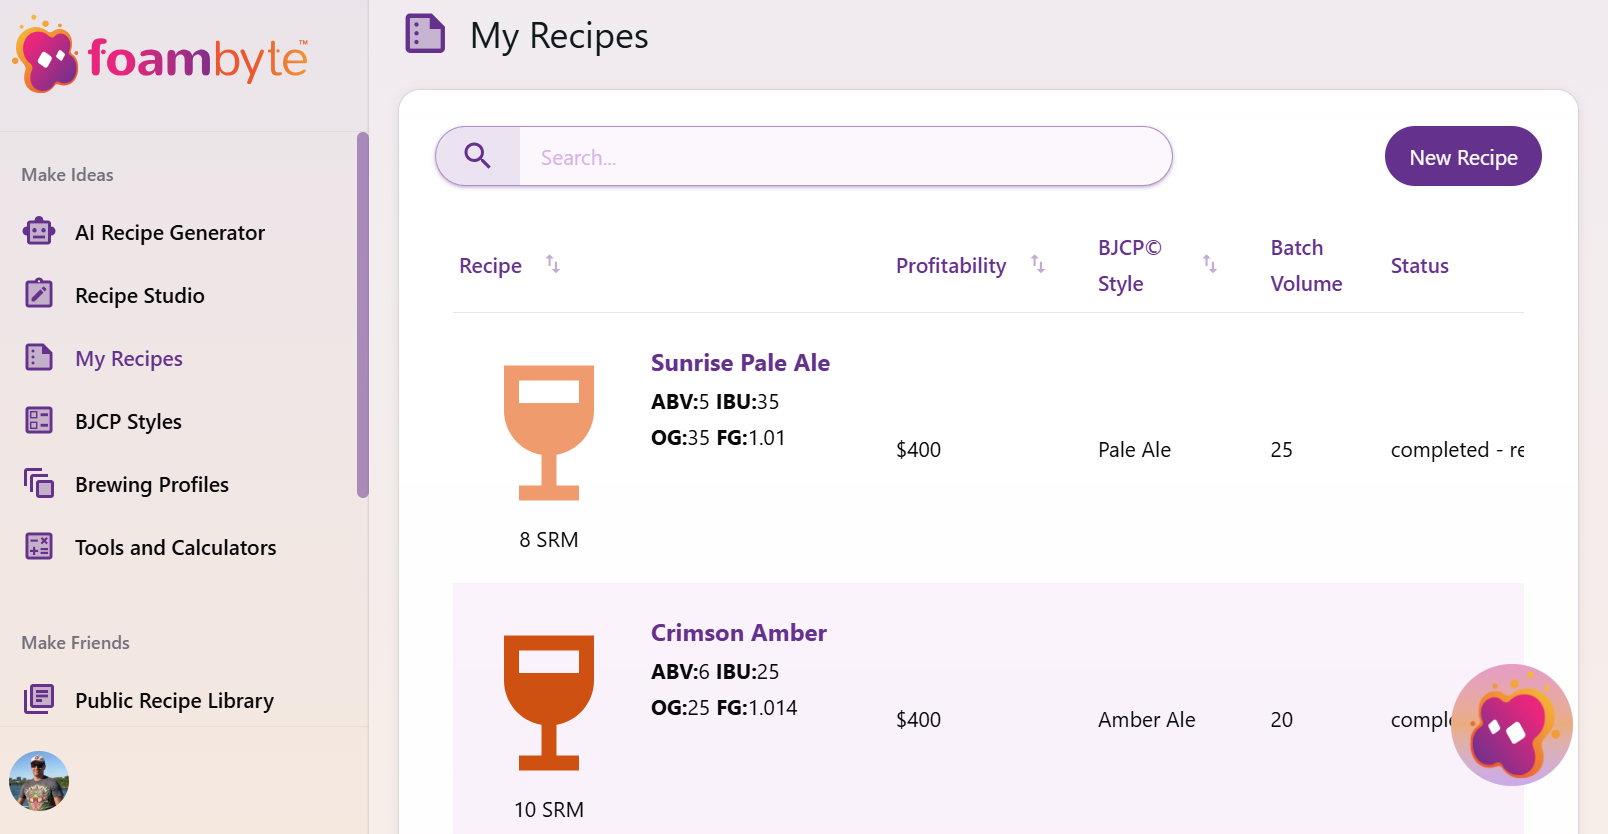Open My Recipes in sidebar
Screen dimensions: 1608x834
coord(129,358)
